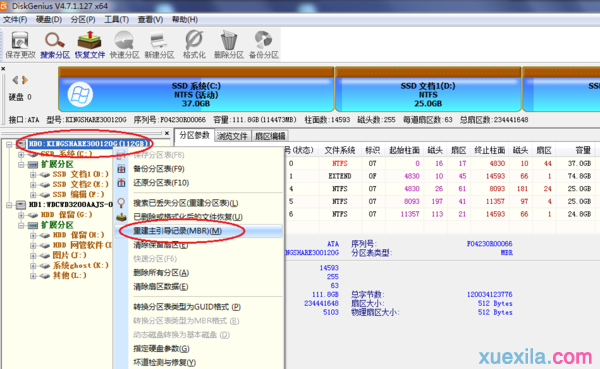Click the 总字节数 value 120034123776
Viewport: 600px width, 369px height.
(x=489, y=294)
